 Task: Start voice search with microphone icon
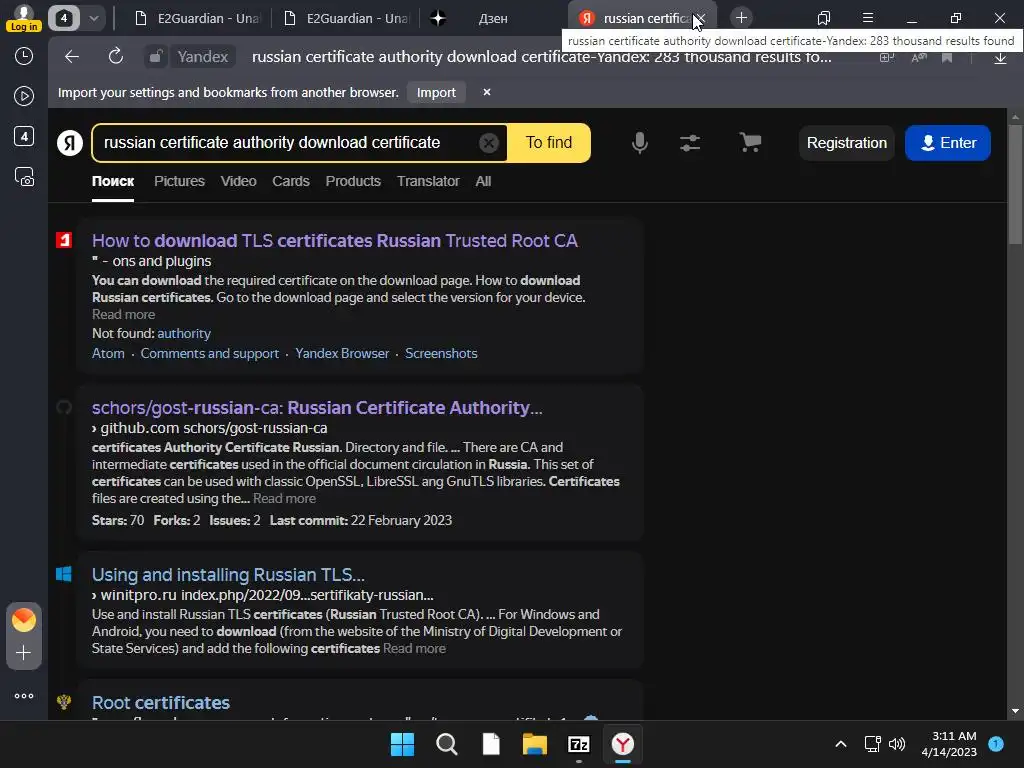point(640,142)
